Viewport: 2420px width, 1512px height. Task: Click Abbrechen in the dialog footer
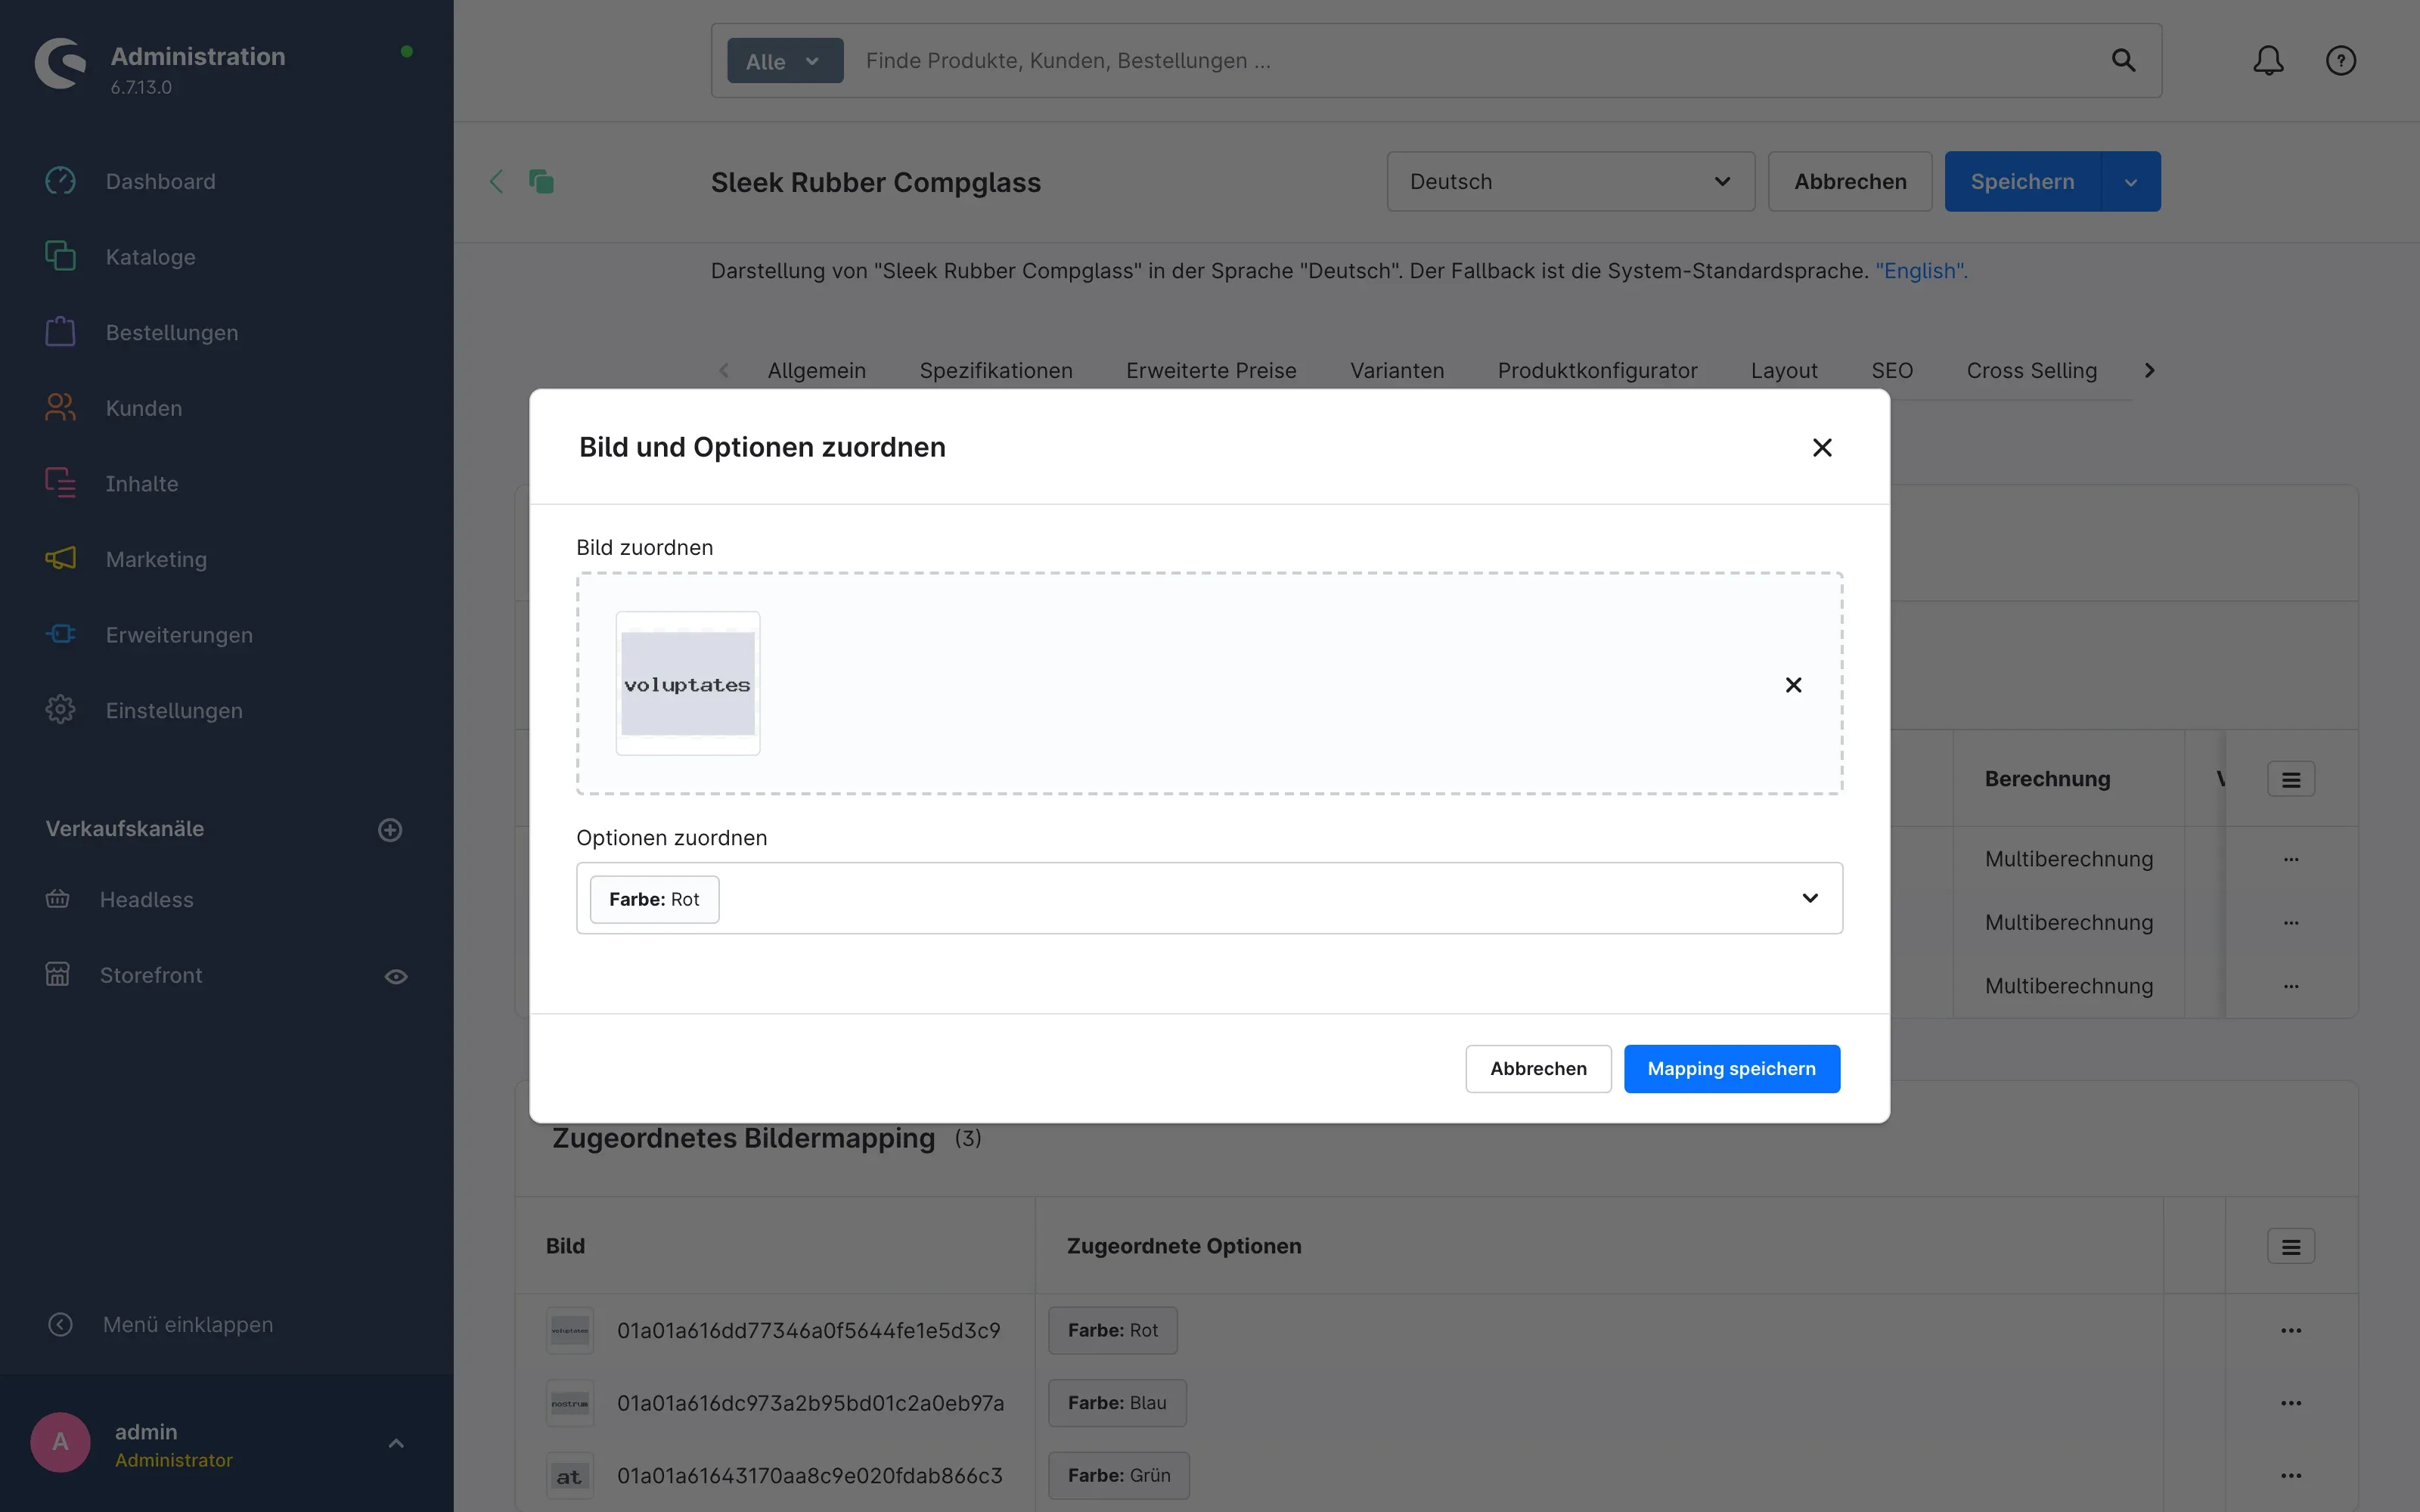point(1538,1068)
